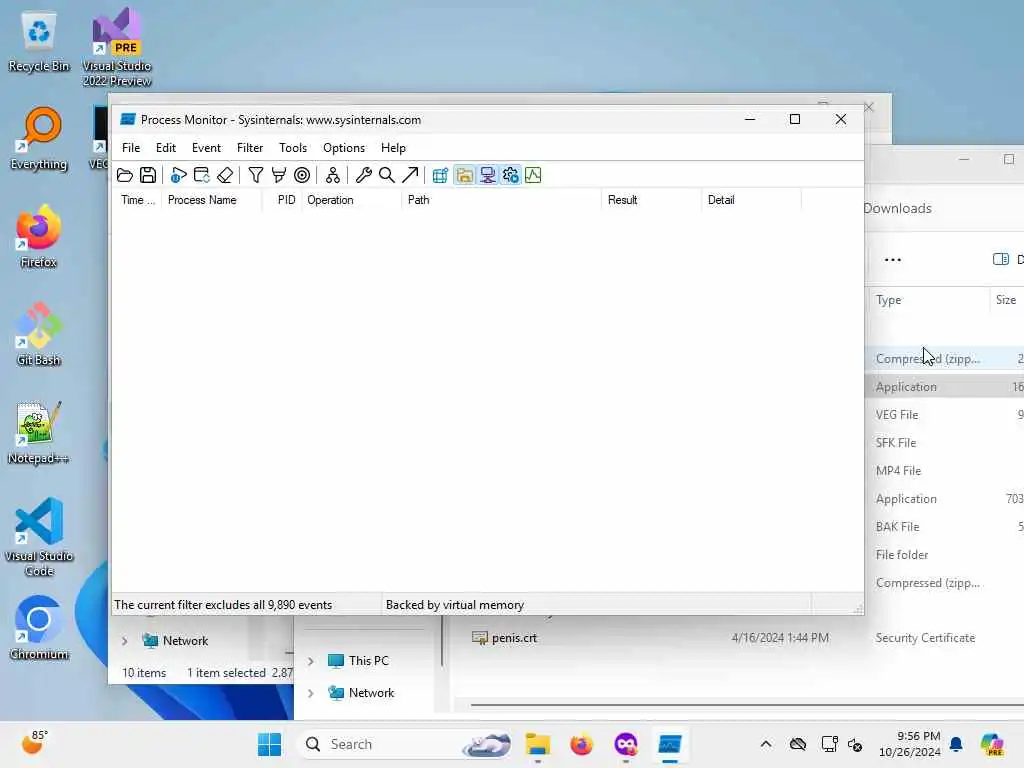The height and width of the screenshot is (768, 1024).
Task: Select the Chromium desktop icon
Action: pyautogui.click(x=39, y=628)
